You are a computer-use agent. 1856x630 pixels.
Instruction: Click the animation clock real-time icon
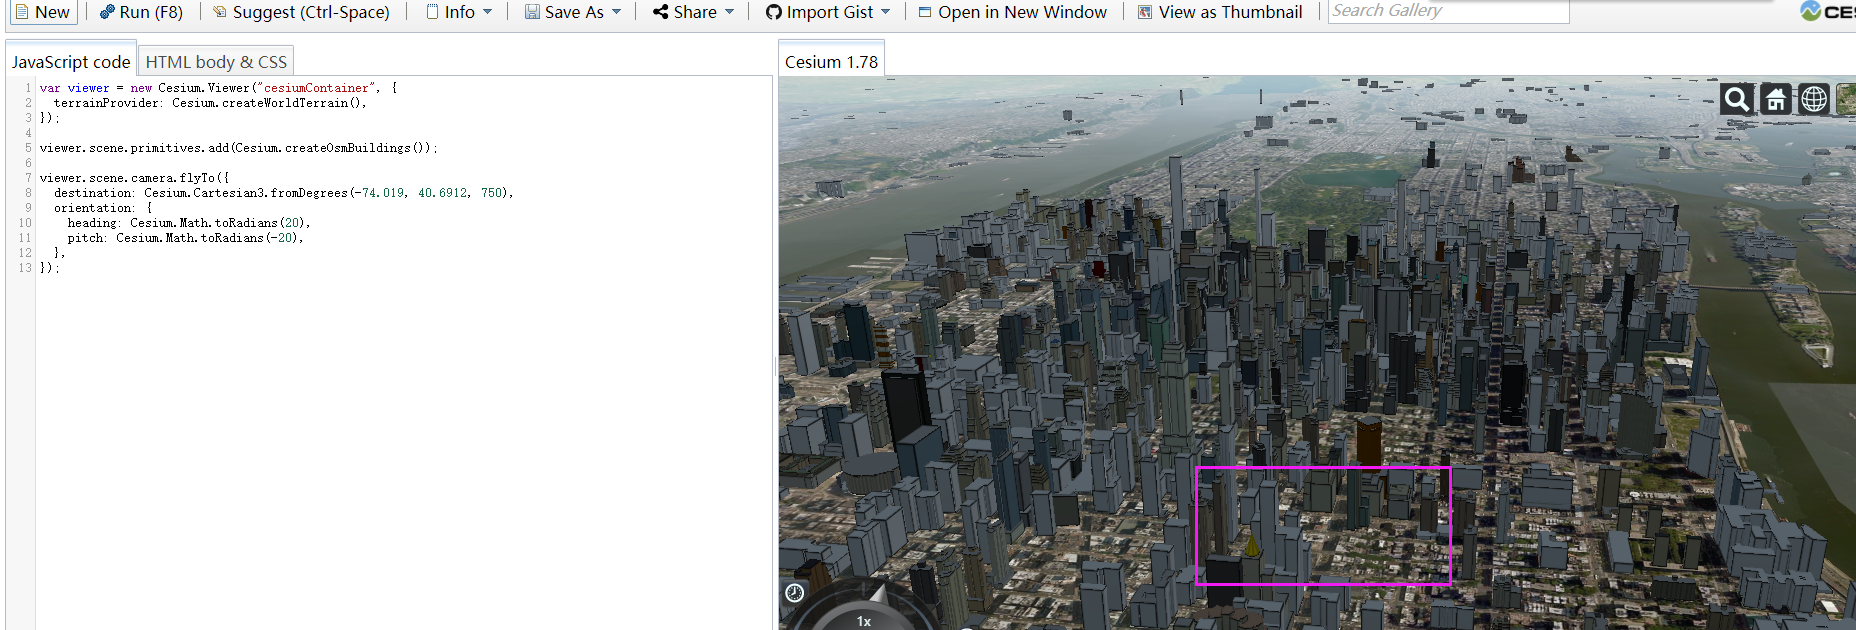[795, 593]
